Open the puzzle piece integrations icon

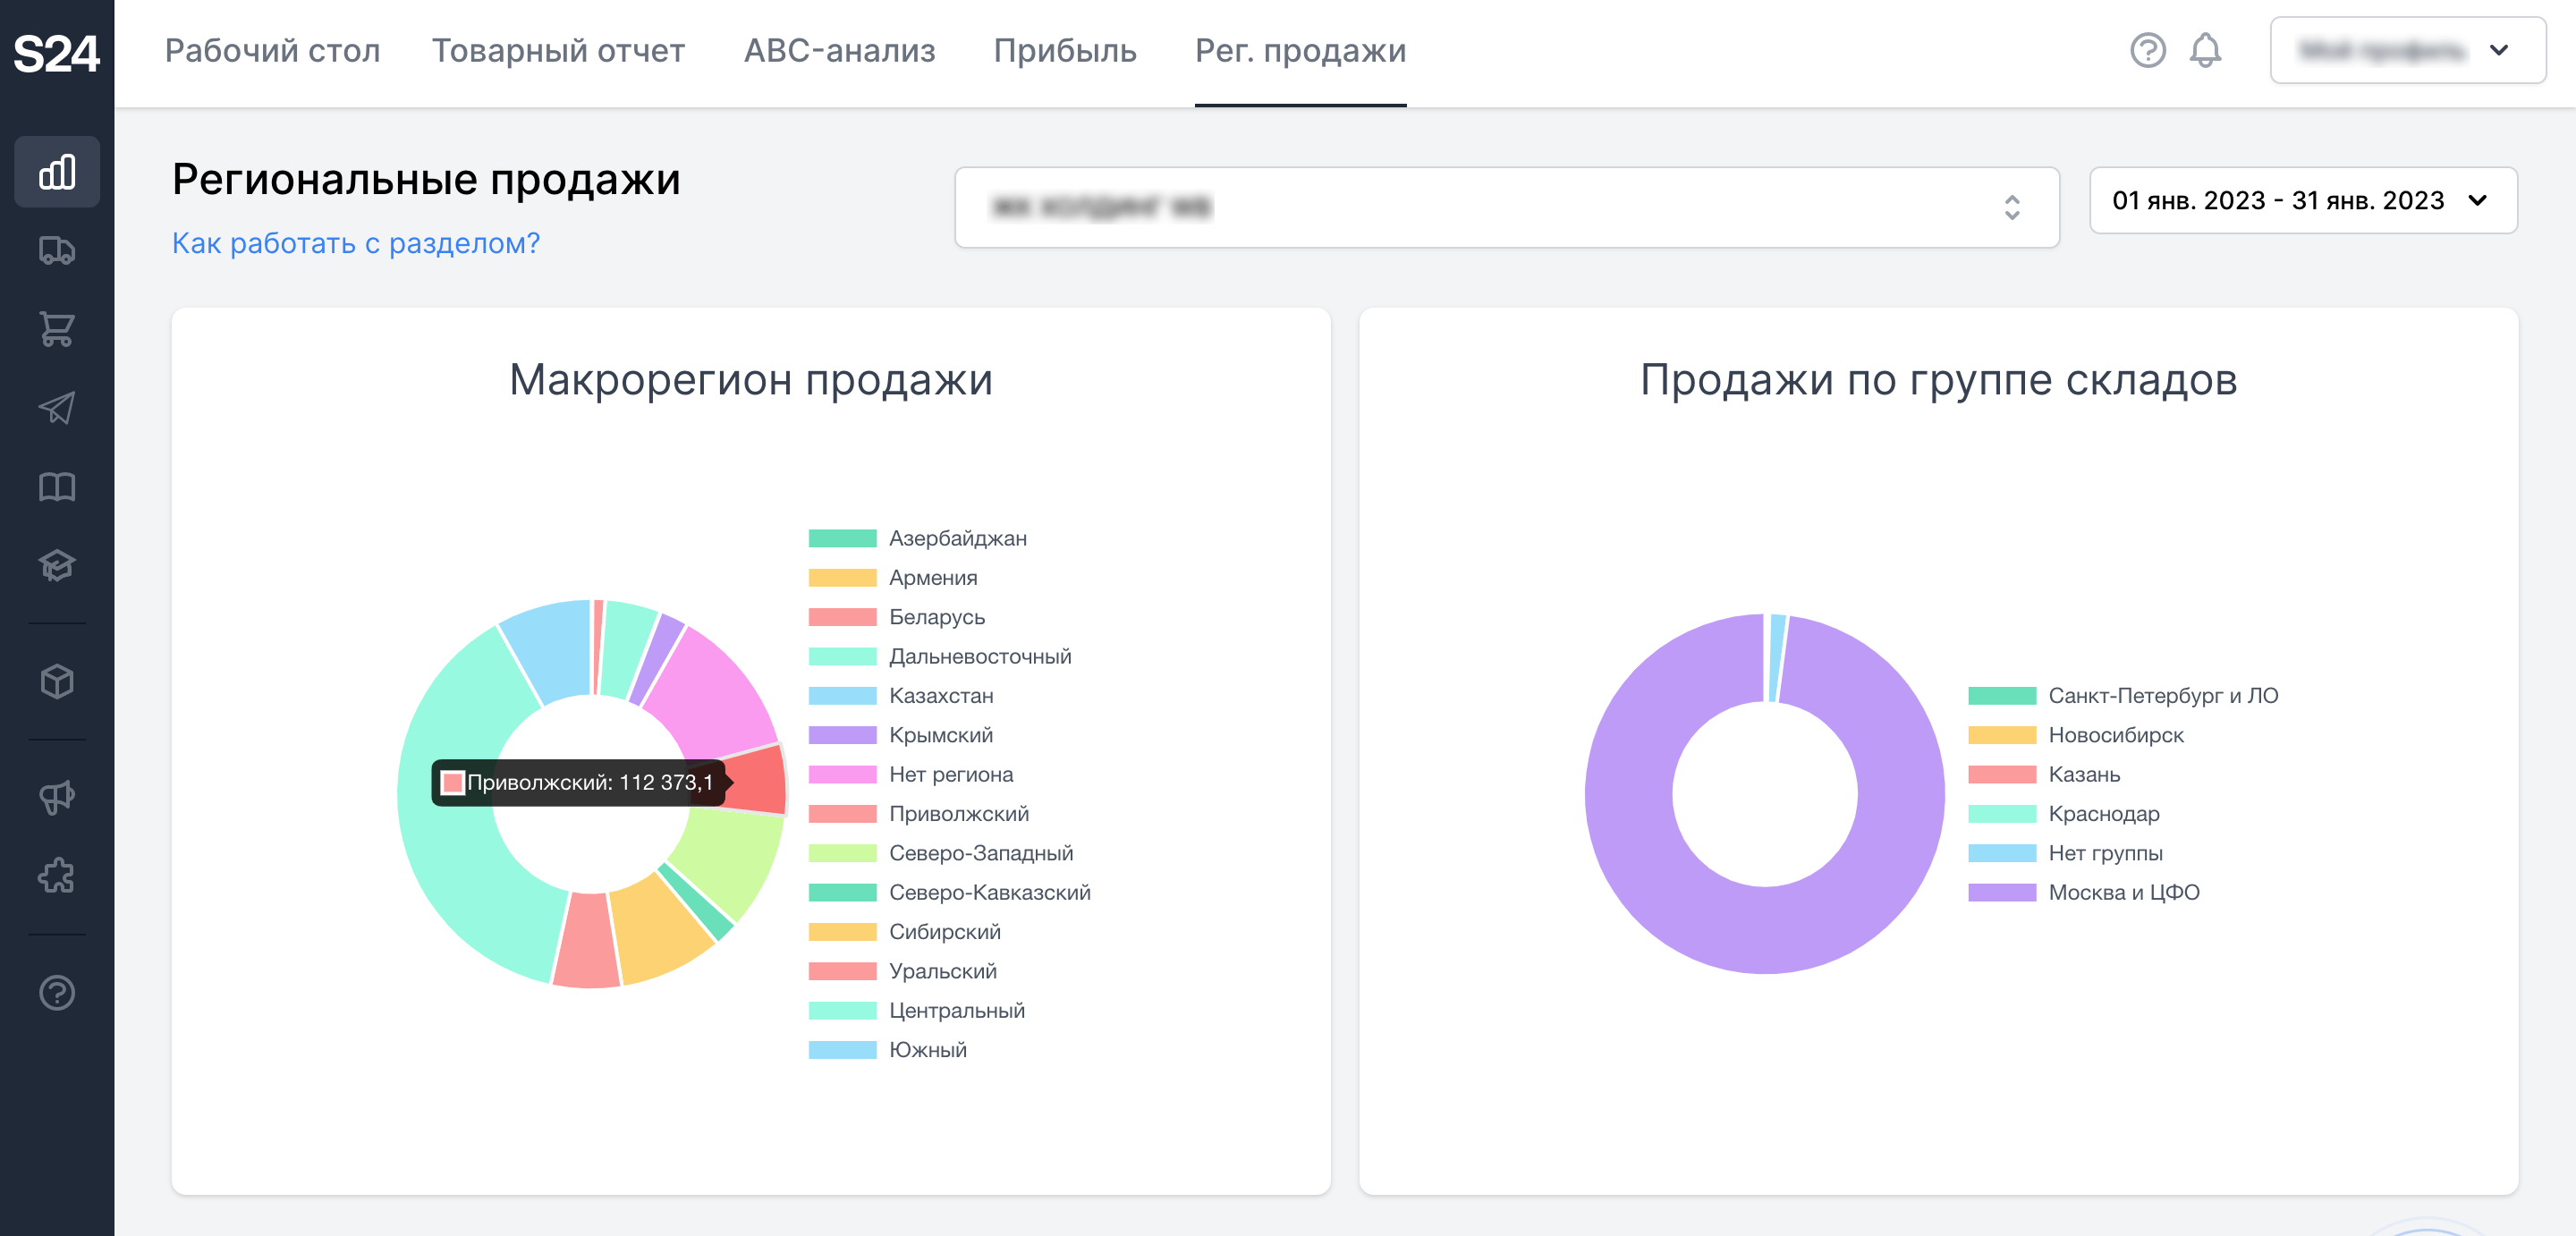57,875
